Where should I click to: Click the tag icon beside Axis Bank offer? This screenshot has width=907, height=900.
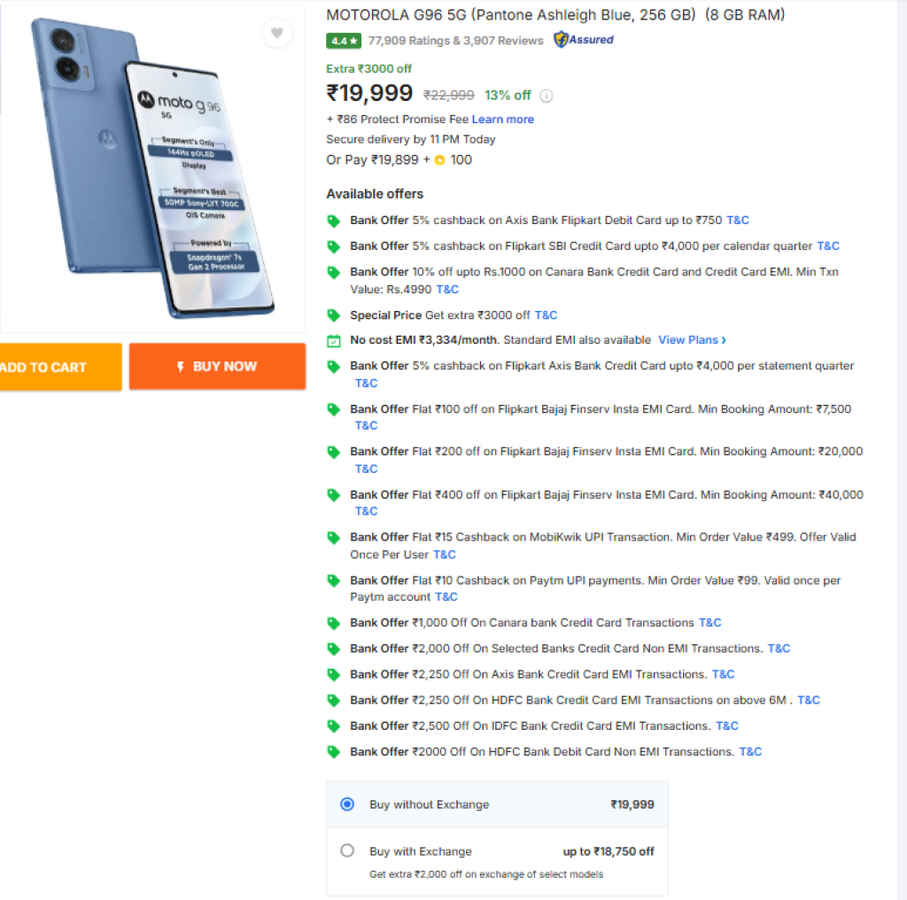333,219
